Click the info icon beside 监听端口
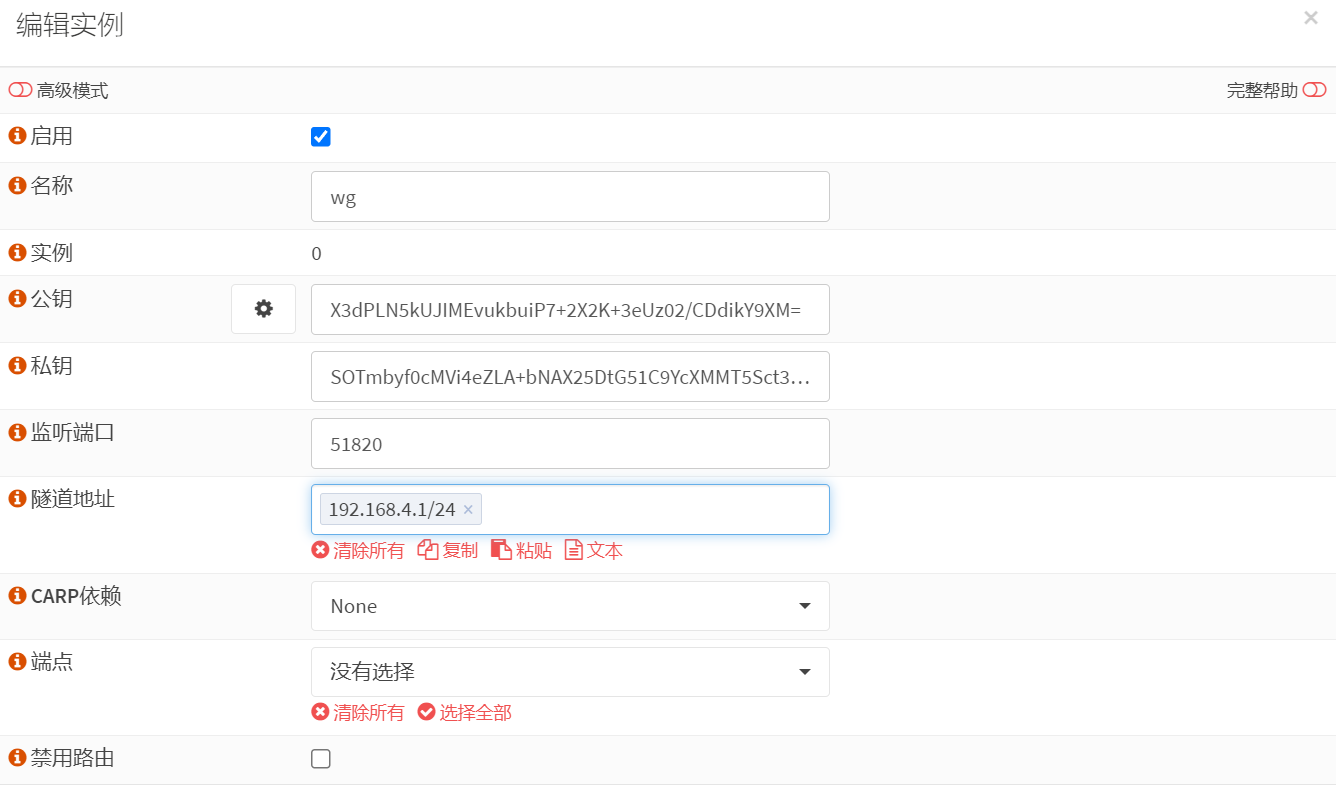 coord(17,432)
